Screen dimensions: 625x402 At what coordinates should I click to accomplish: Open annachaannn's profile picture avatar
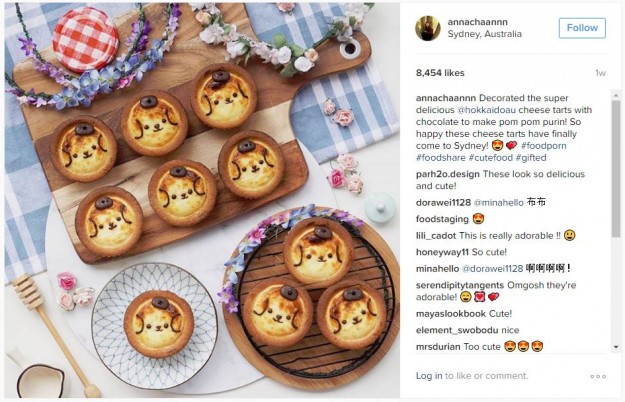point(427,28)
